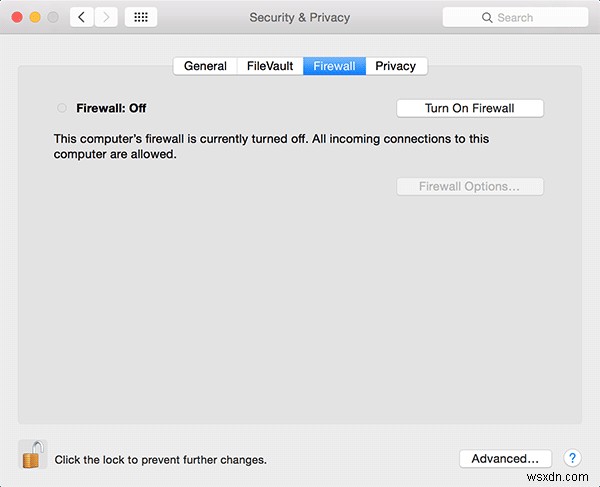
Task: Switch to the General tab
Action: click(205, 66)
